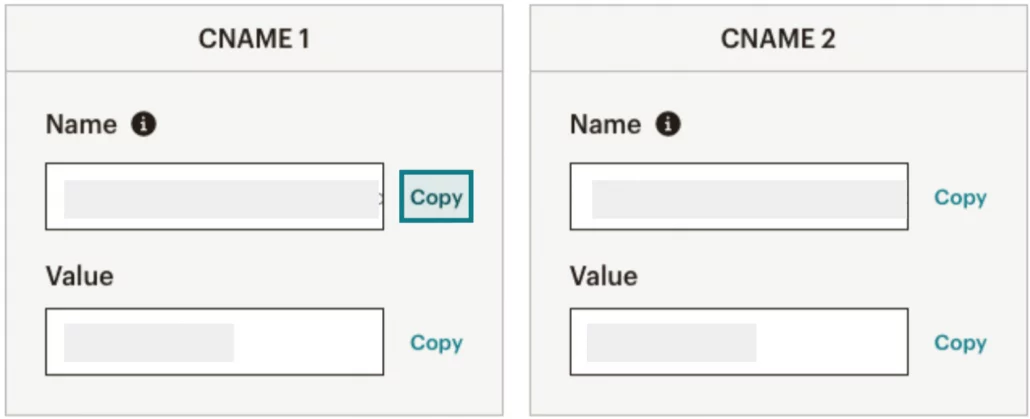Copy the CNAME 1 Value
The image size is (1030, 419).
pos(436,342)
